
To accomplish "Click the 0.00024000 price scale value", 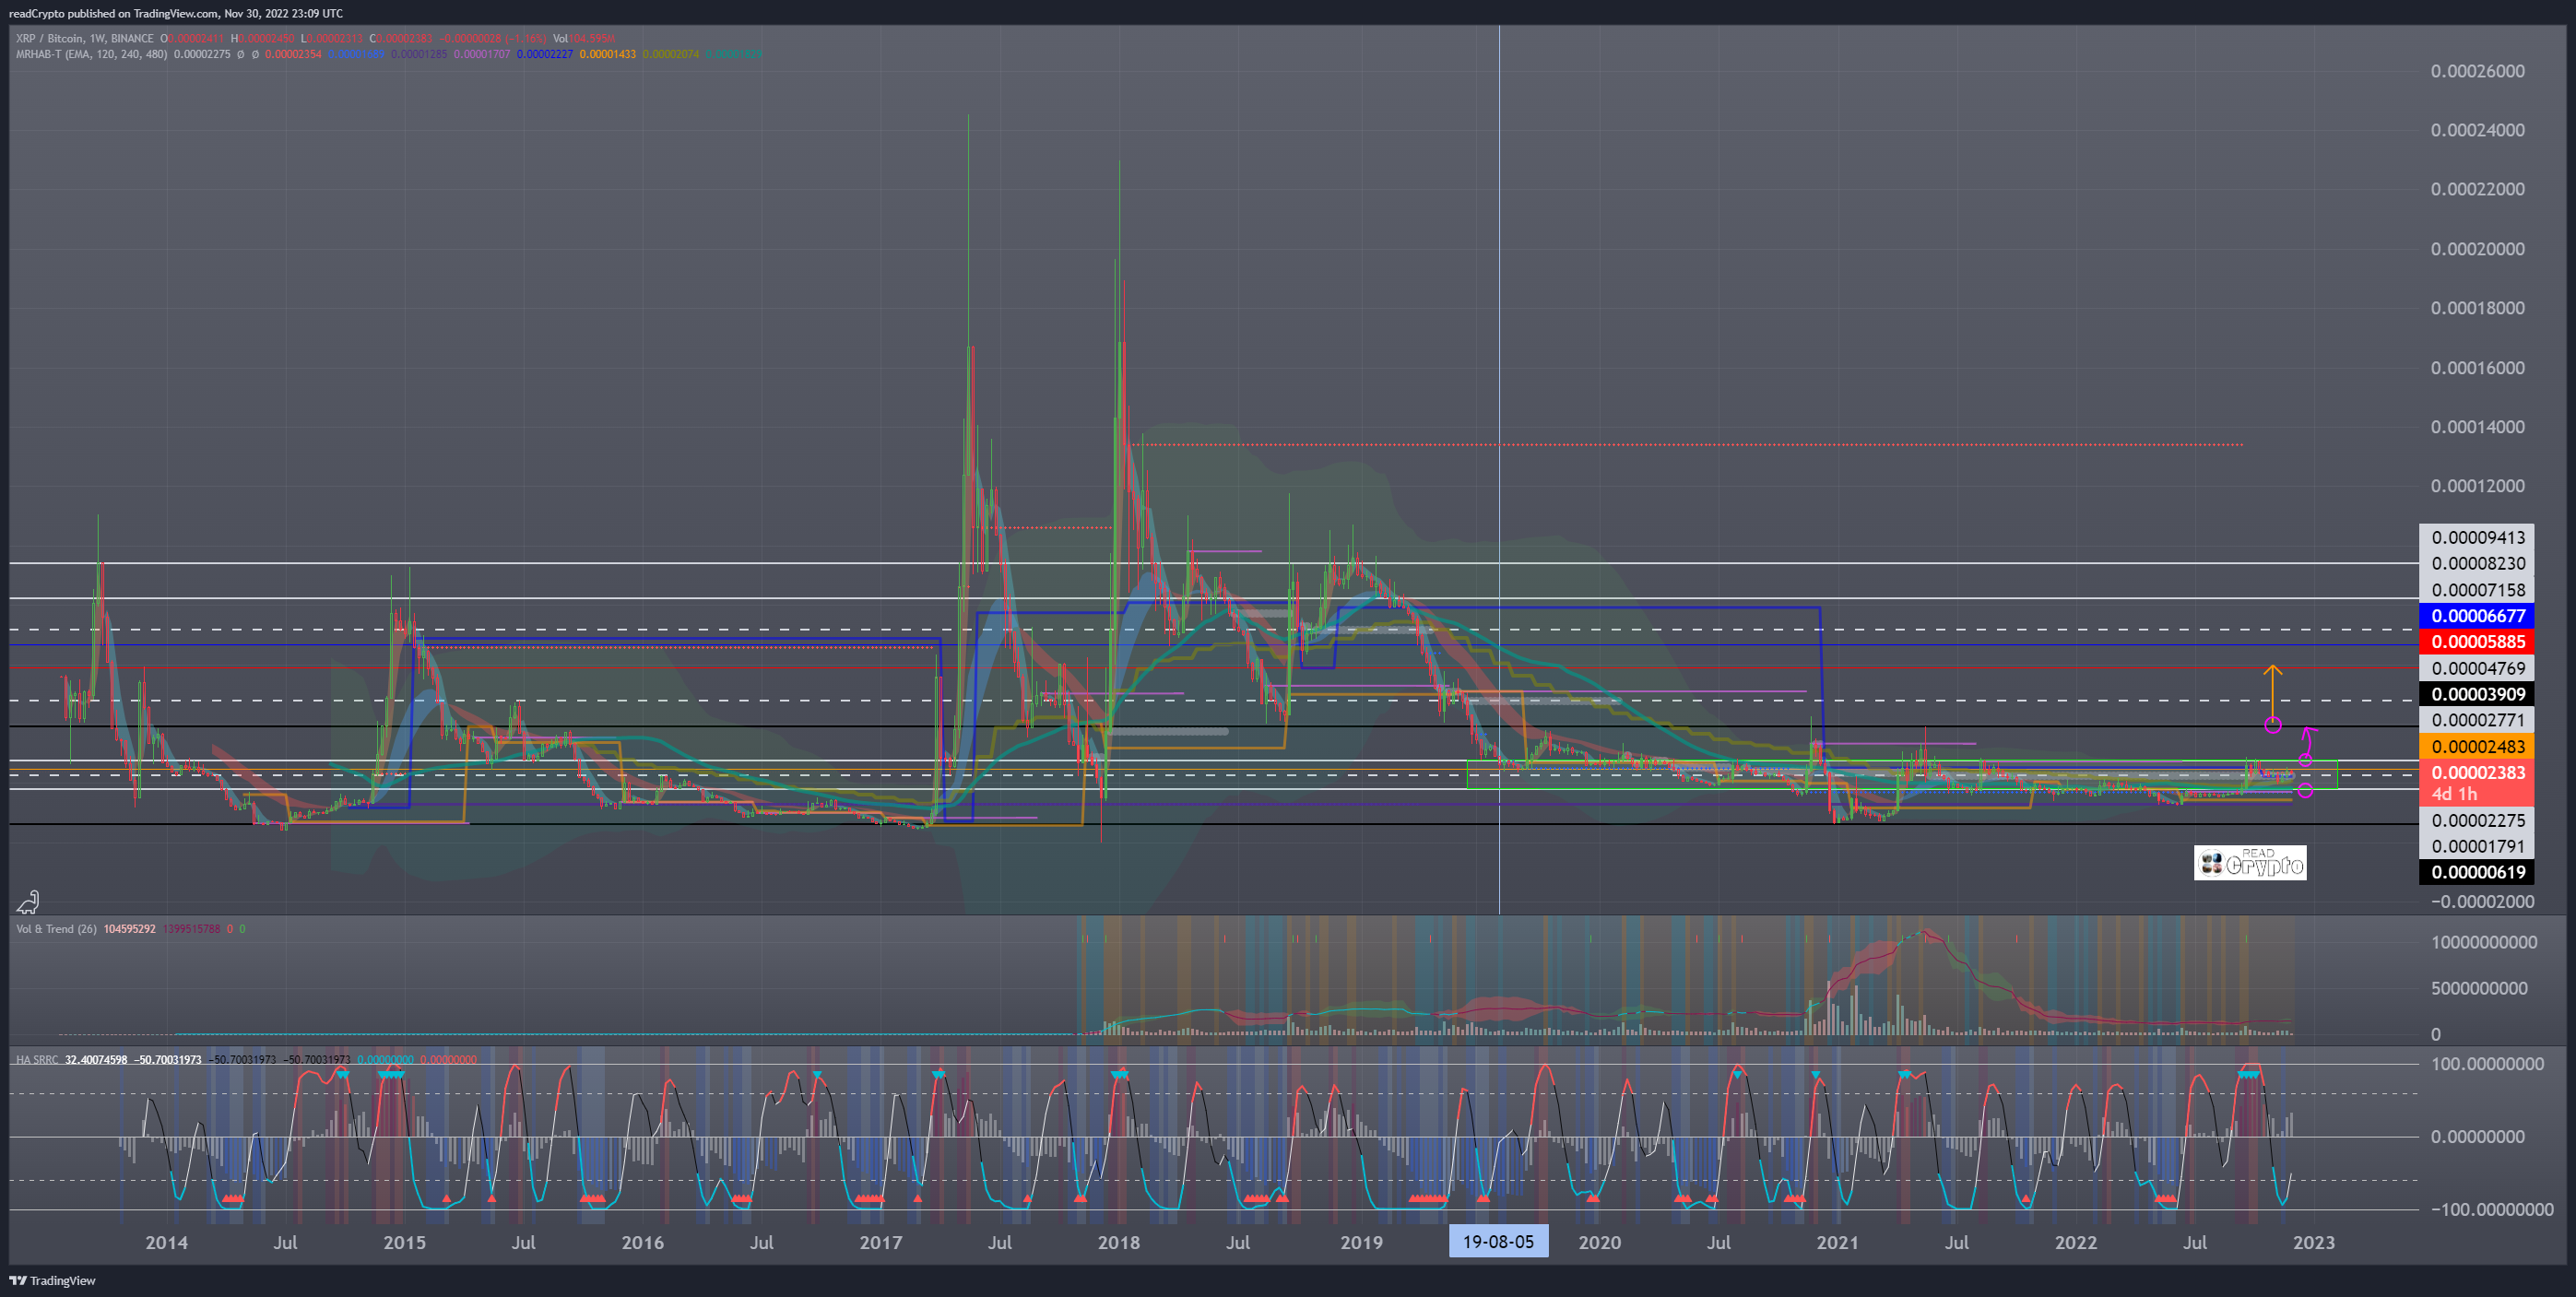I will (x=2477, y=130).
